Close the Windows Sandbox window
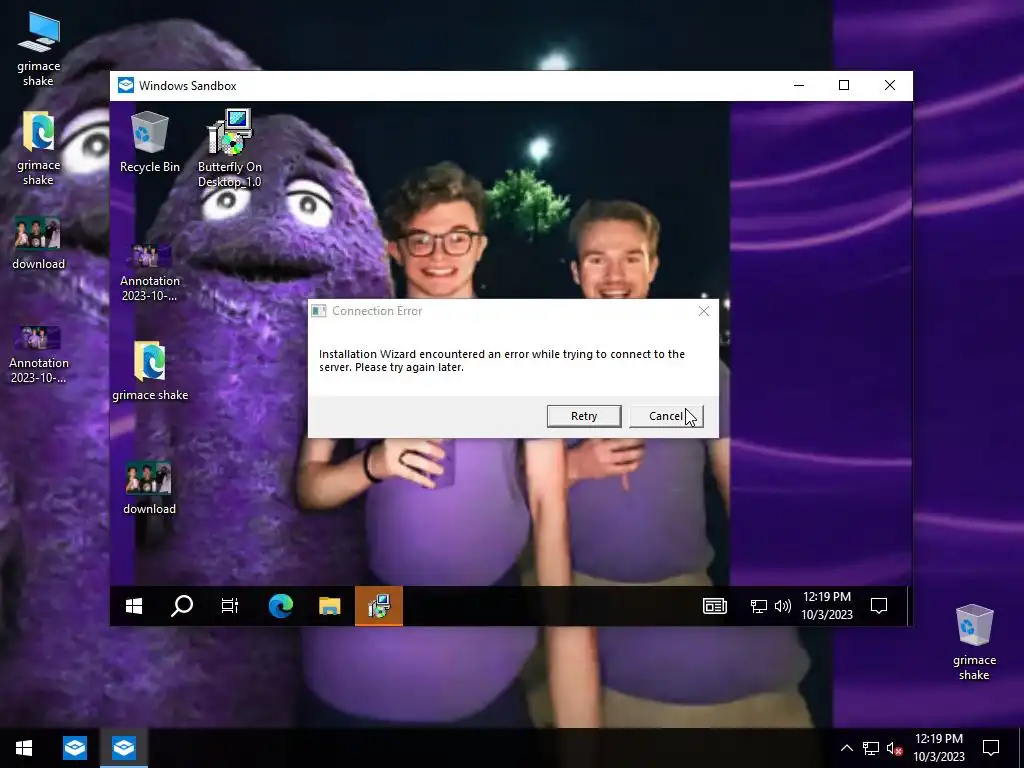The width and height of the screenshot is (1024, 768). click(x=889, y=86)
